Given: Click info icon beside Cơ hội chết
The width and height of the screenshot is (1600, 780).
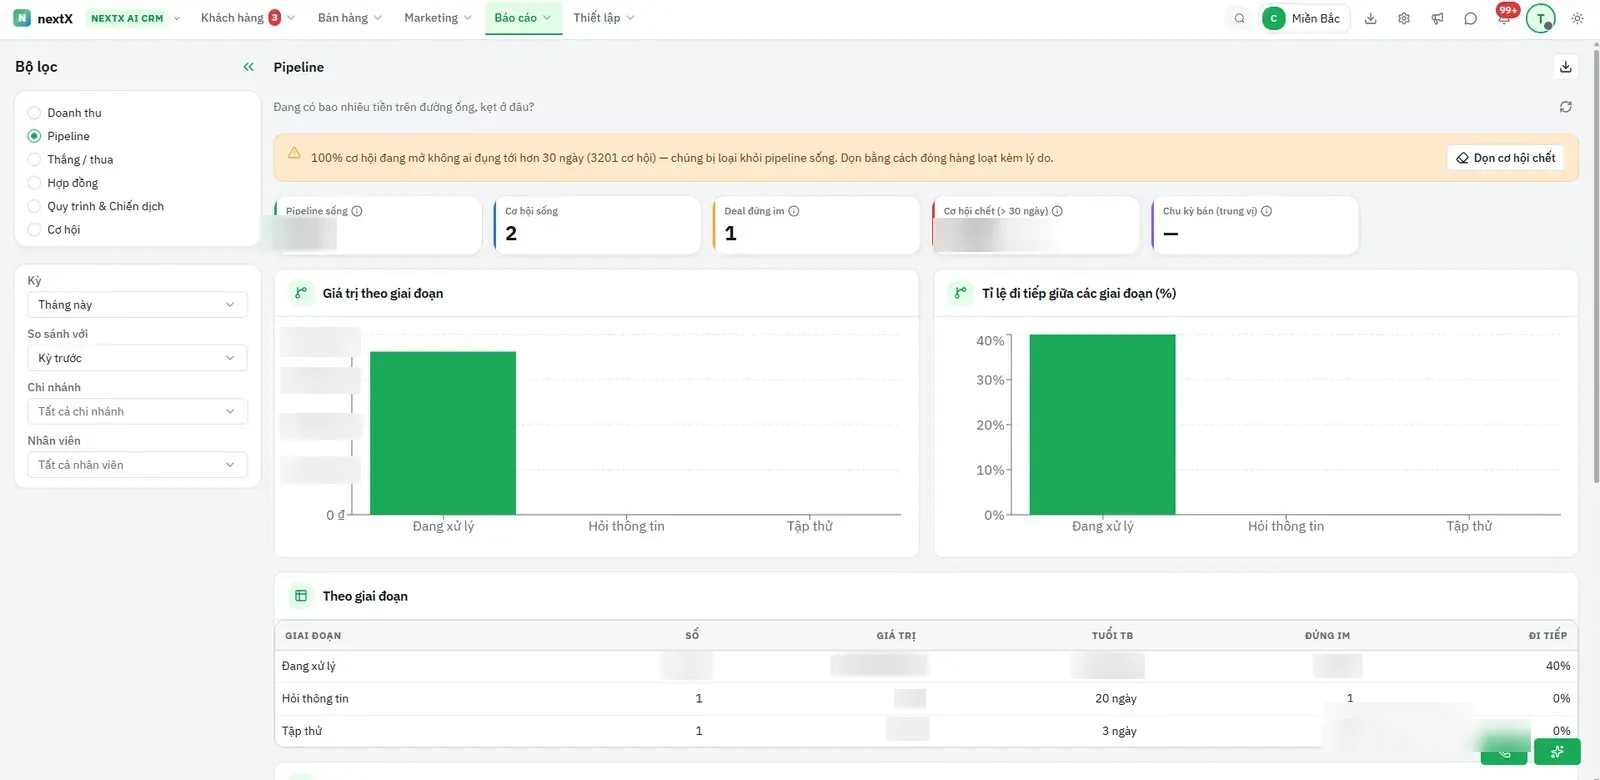Looking at the screenshot, I should [1058, 211].
